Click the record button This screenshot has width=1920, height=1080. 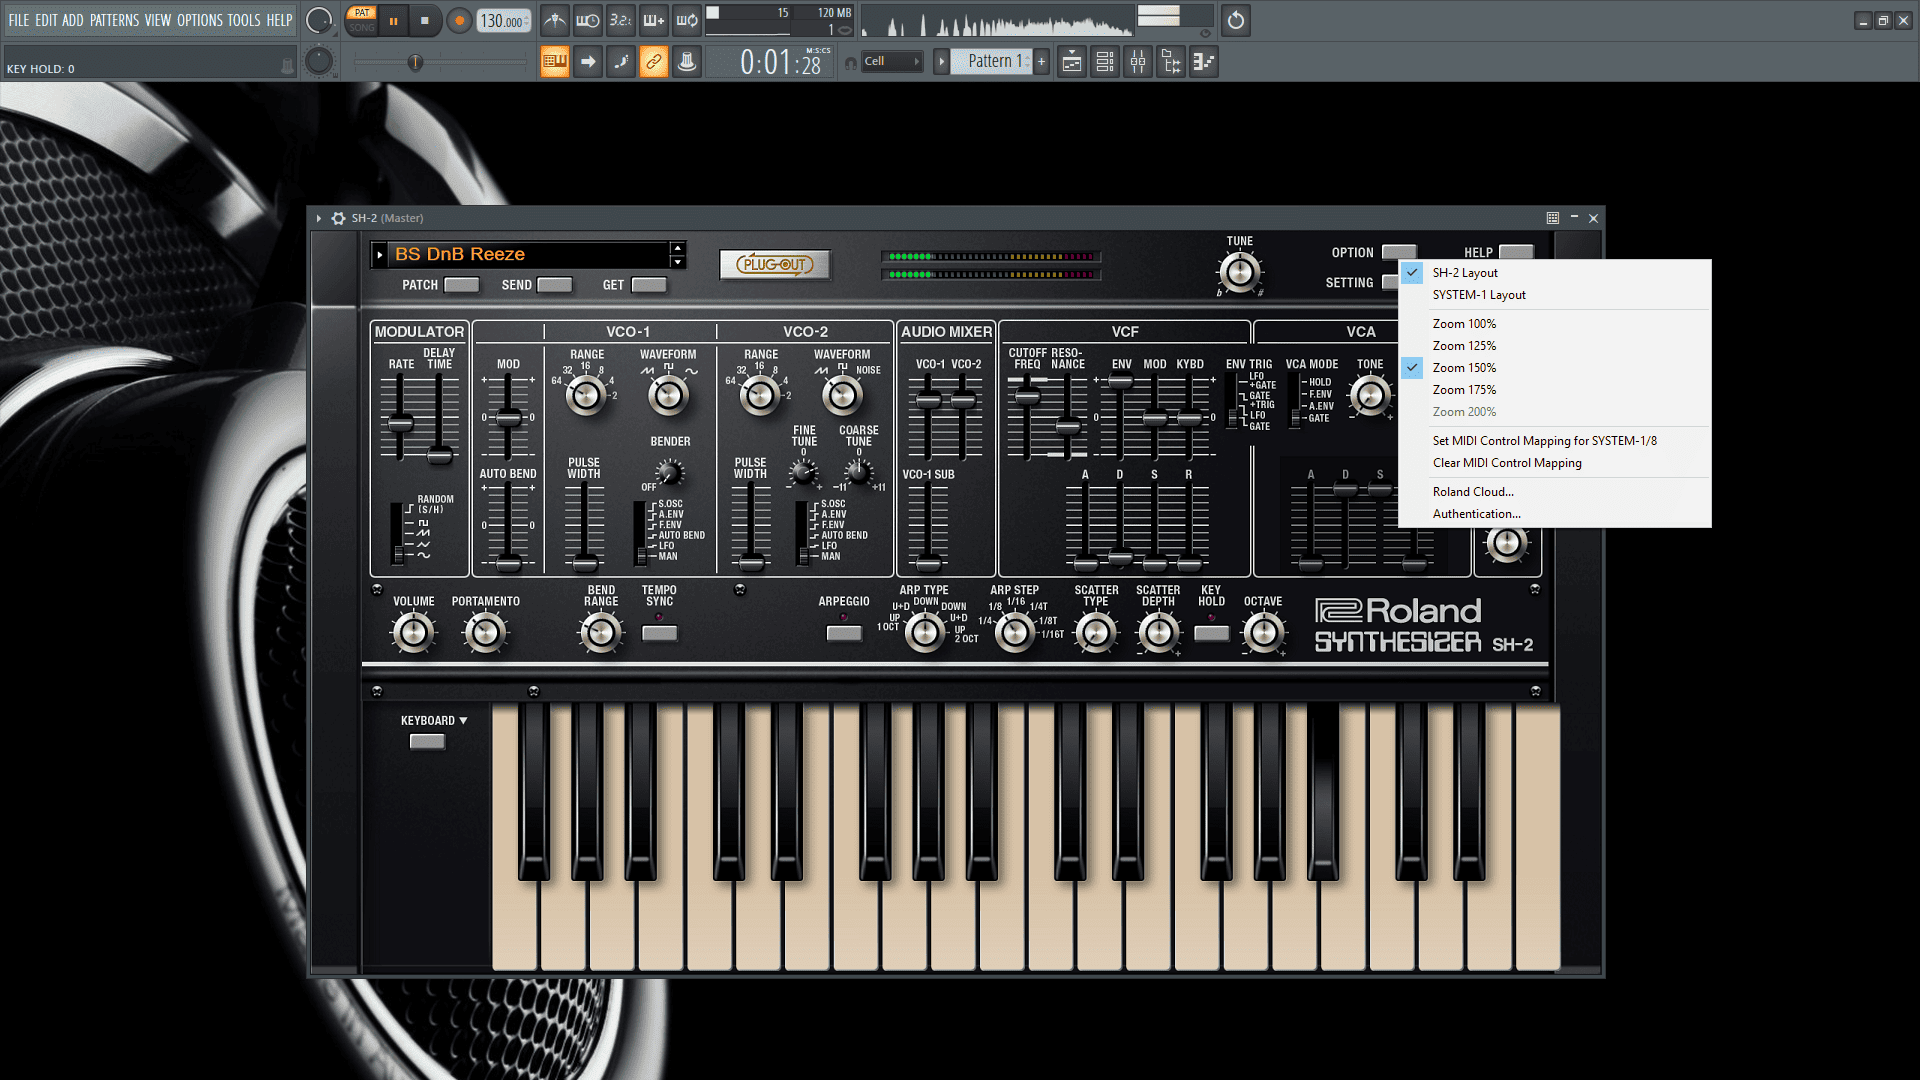[459, 21]
